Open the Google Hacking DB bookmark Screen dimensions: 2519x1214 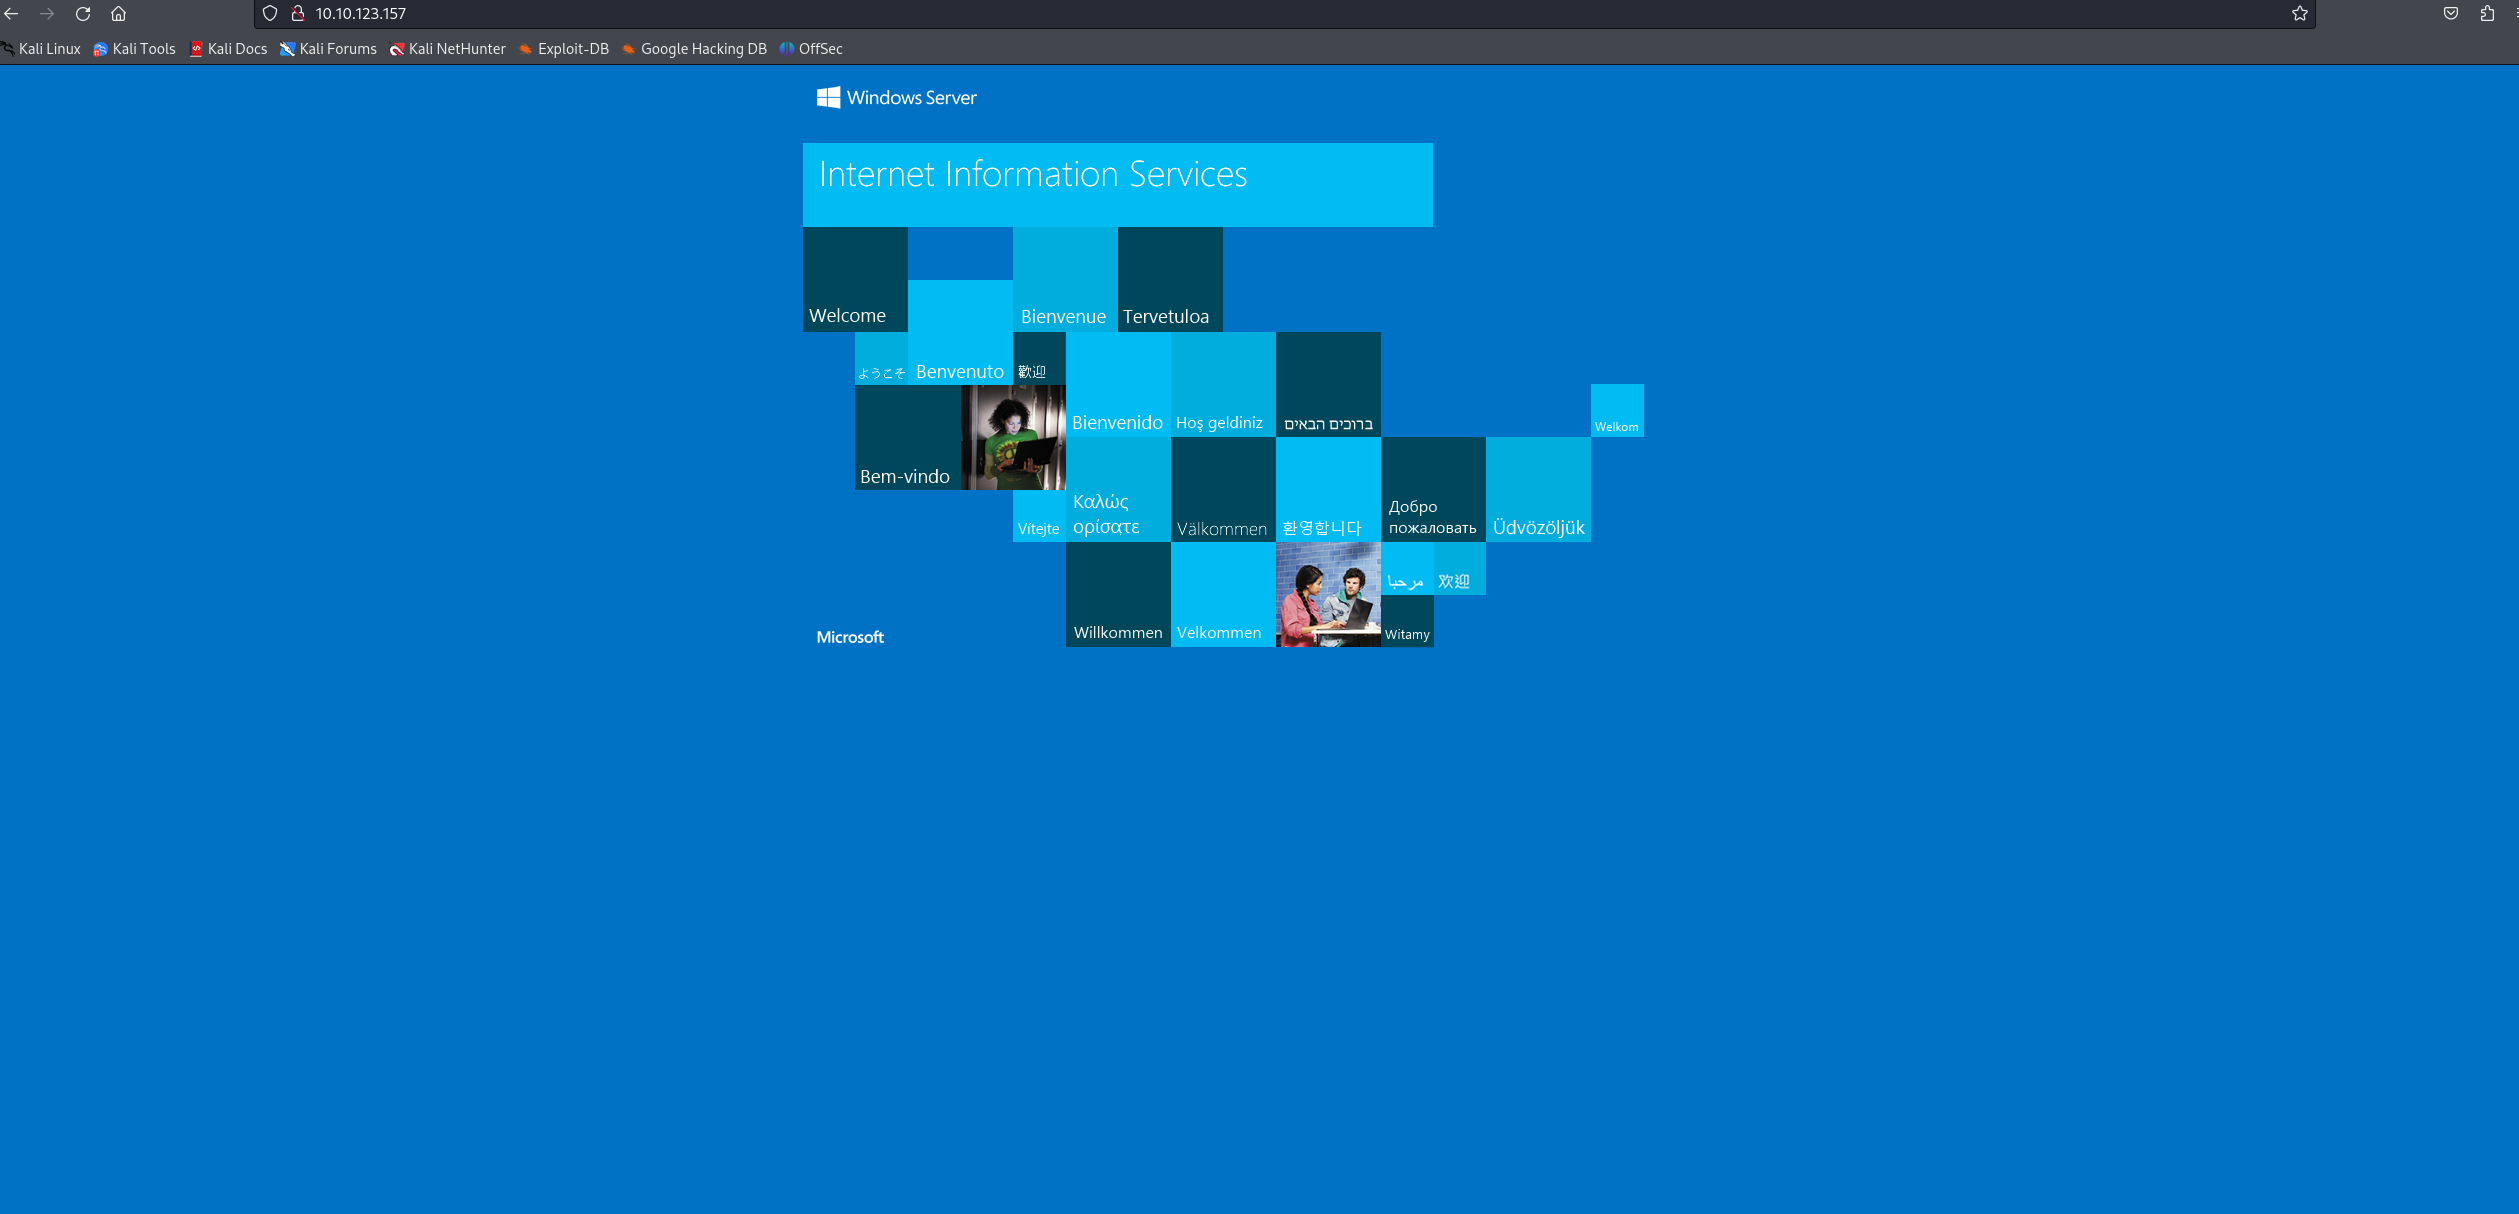click(694, 49)
